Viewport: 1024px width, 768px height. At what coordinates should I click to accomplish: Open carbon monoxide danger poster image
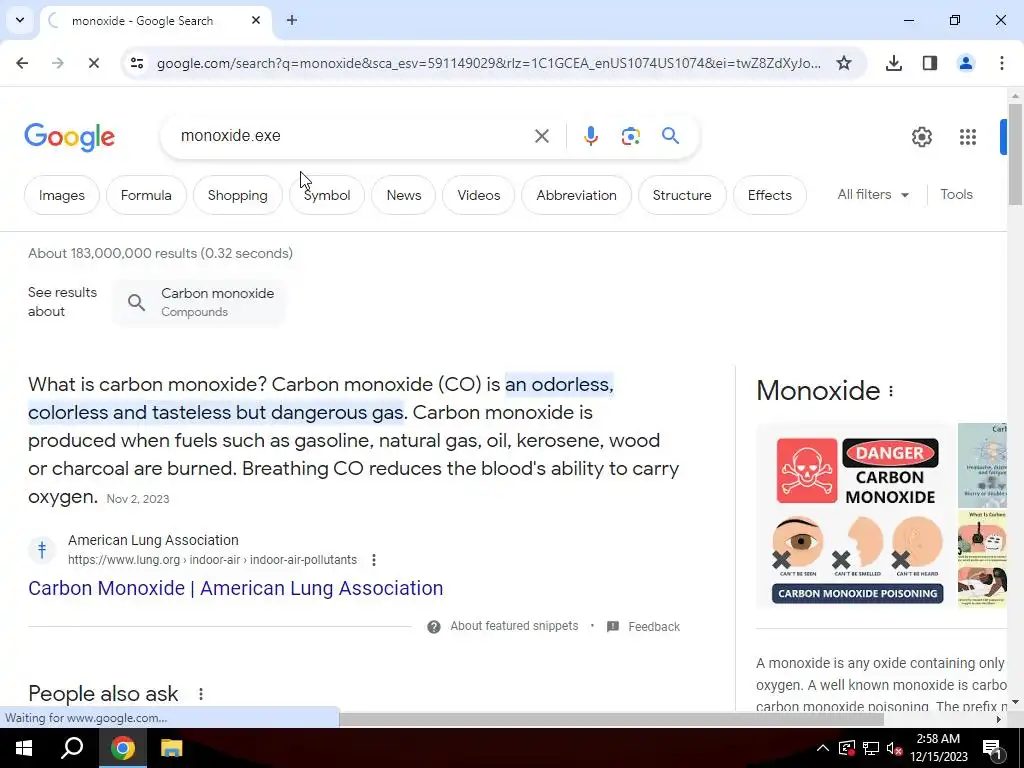pyautogui.click(x=857, y=516)
